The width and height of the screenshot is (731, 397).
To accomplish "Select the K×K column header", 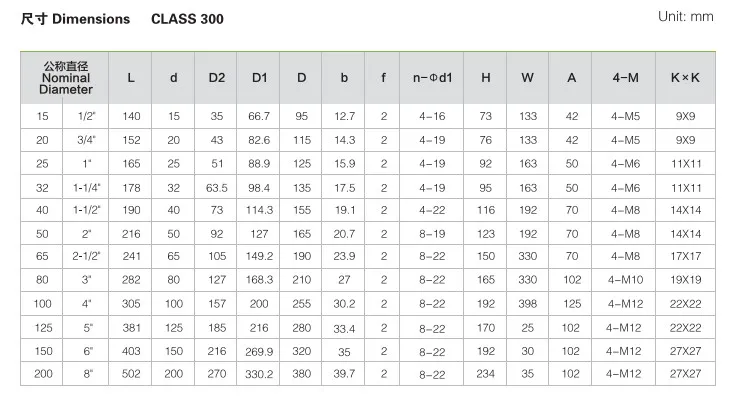I will pyautogui.click(x=685, y=78).
